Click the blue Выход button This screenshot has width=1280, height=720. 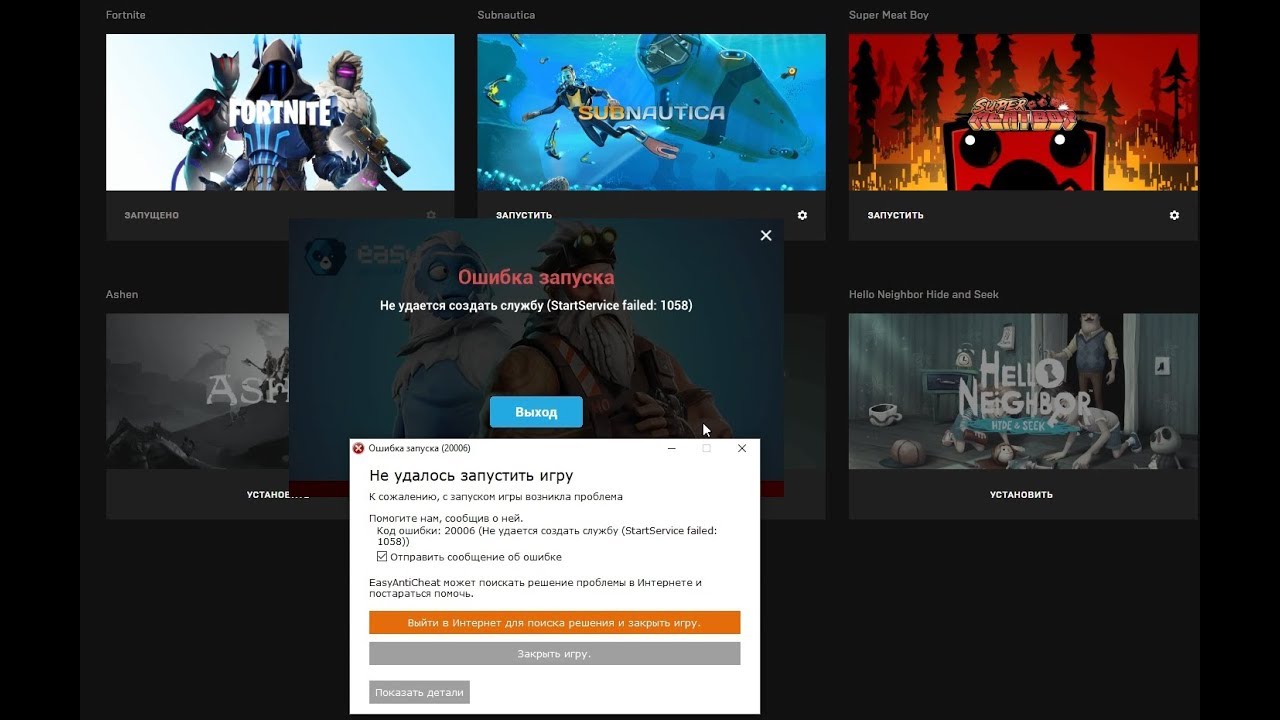[536, 412]
